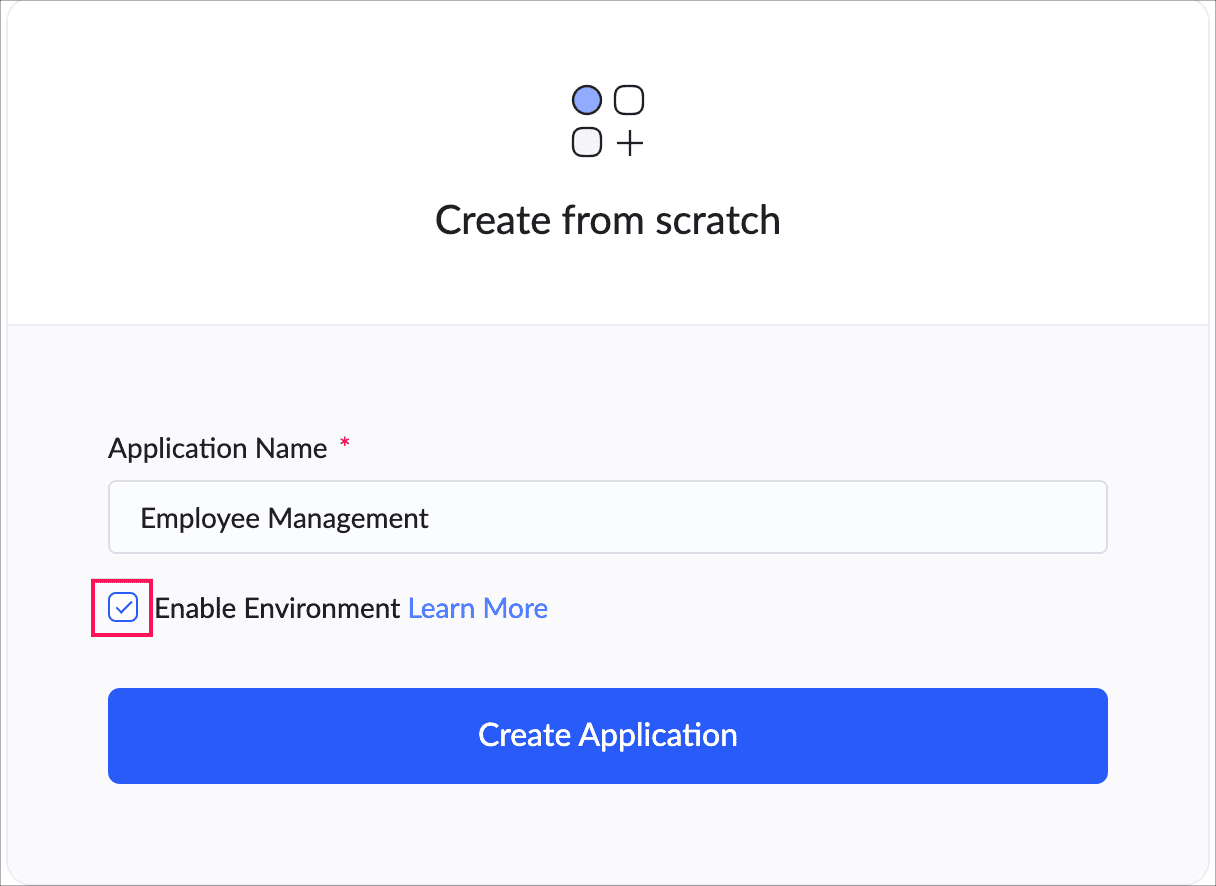Image resolution: width=1216 pixels, height=886 pixels.
Task: Click the checkmark inside the Enable Environment box
Action: point(123,607)
